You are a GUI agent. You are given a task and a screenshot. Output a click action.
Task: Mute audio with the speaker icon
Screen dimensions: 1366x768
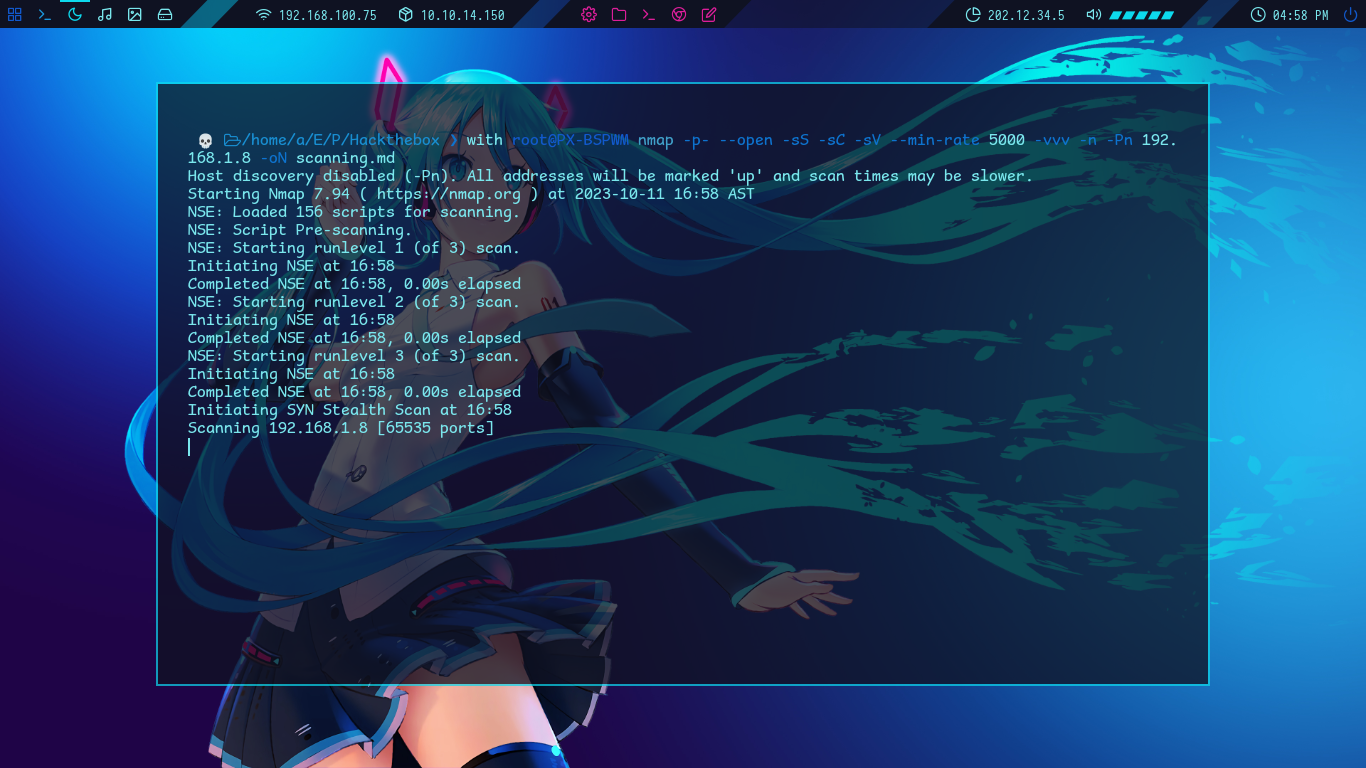(1093, 14)
